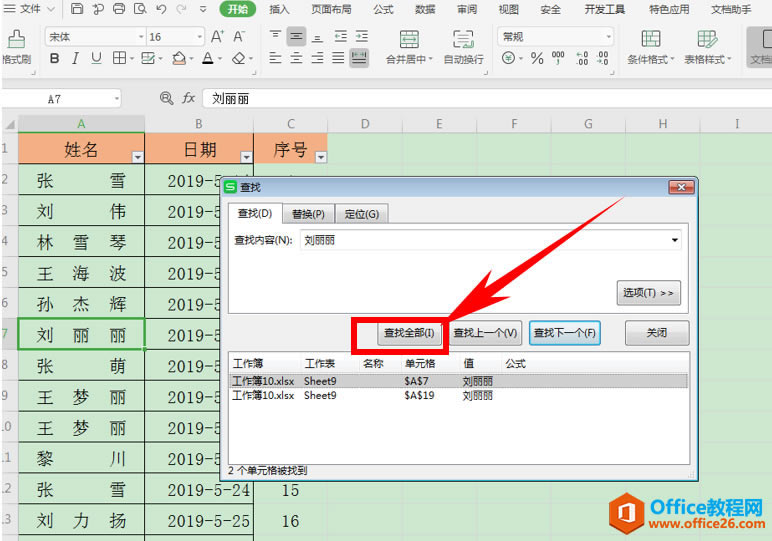Click the align right icon
The height and width of the screenshot is (541, 772).
pyautogui.click(x=318, y=59)
